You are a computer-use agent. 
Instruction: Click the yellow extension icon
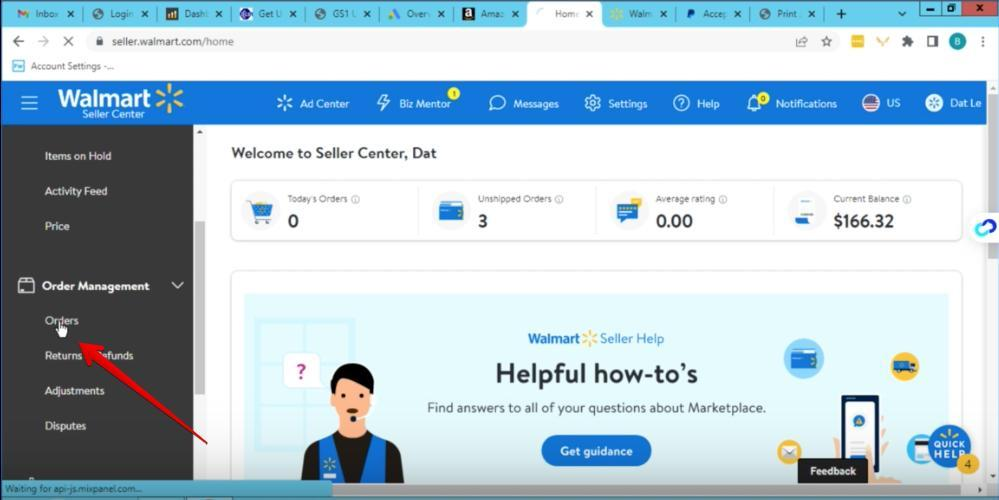click(858, 41)
